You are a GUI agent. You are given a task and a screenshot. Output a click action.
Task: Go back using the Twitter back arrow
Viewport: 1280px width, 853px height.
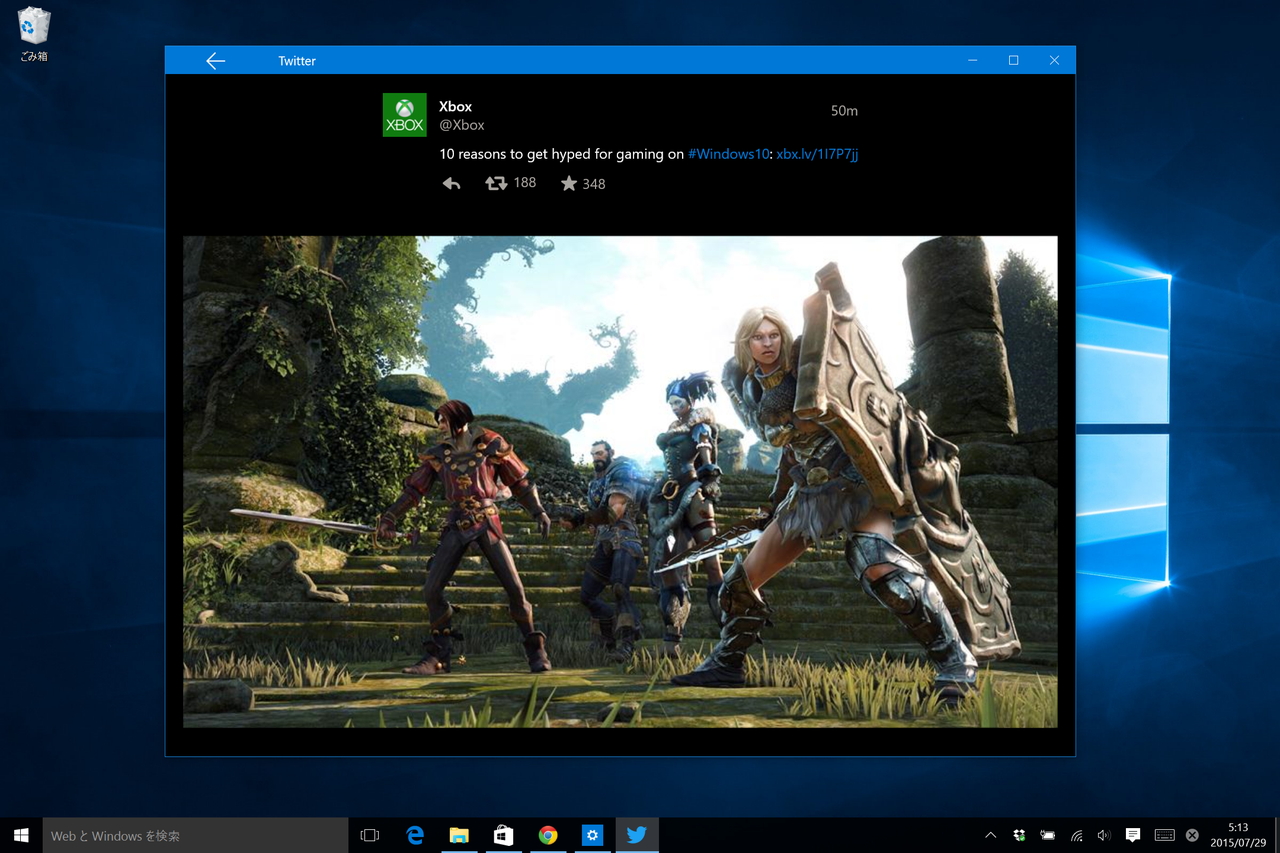pyautogui.click(x=215, y=61)
